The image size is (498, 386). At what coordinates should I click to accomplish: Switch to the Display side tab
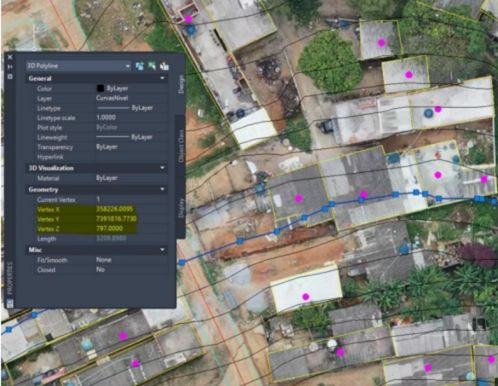click(x=181, y=208)
